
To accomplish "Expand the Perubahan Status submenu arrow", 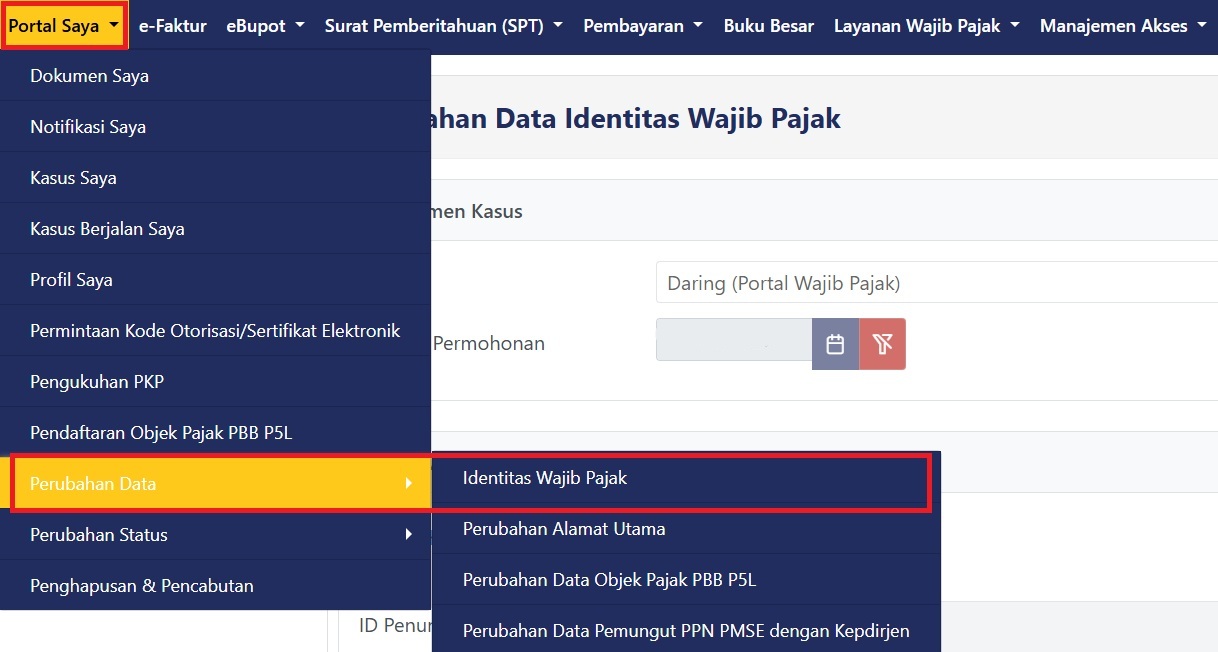I will (x=408, y=535).
